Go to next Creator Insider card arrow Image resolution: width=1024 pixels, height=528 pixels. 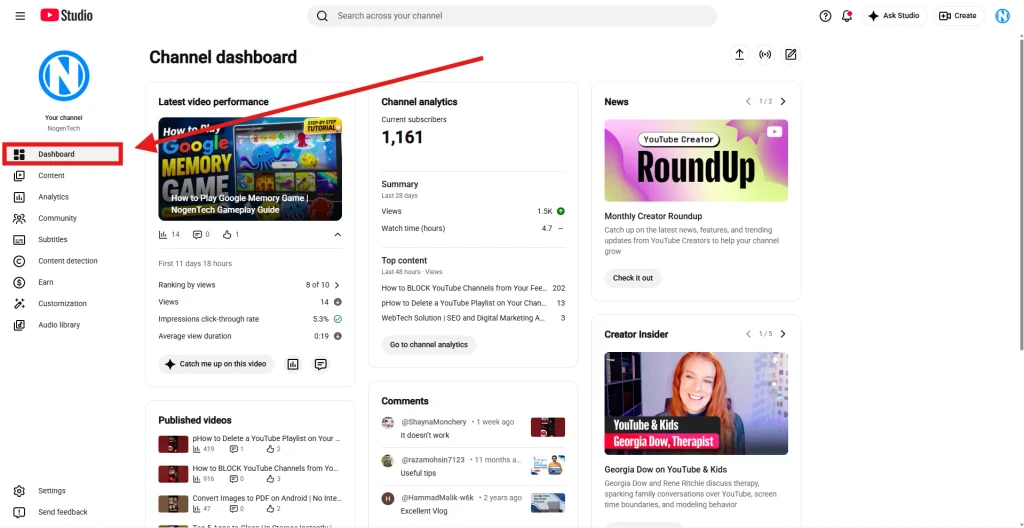783,334
